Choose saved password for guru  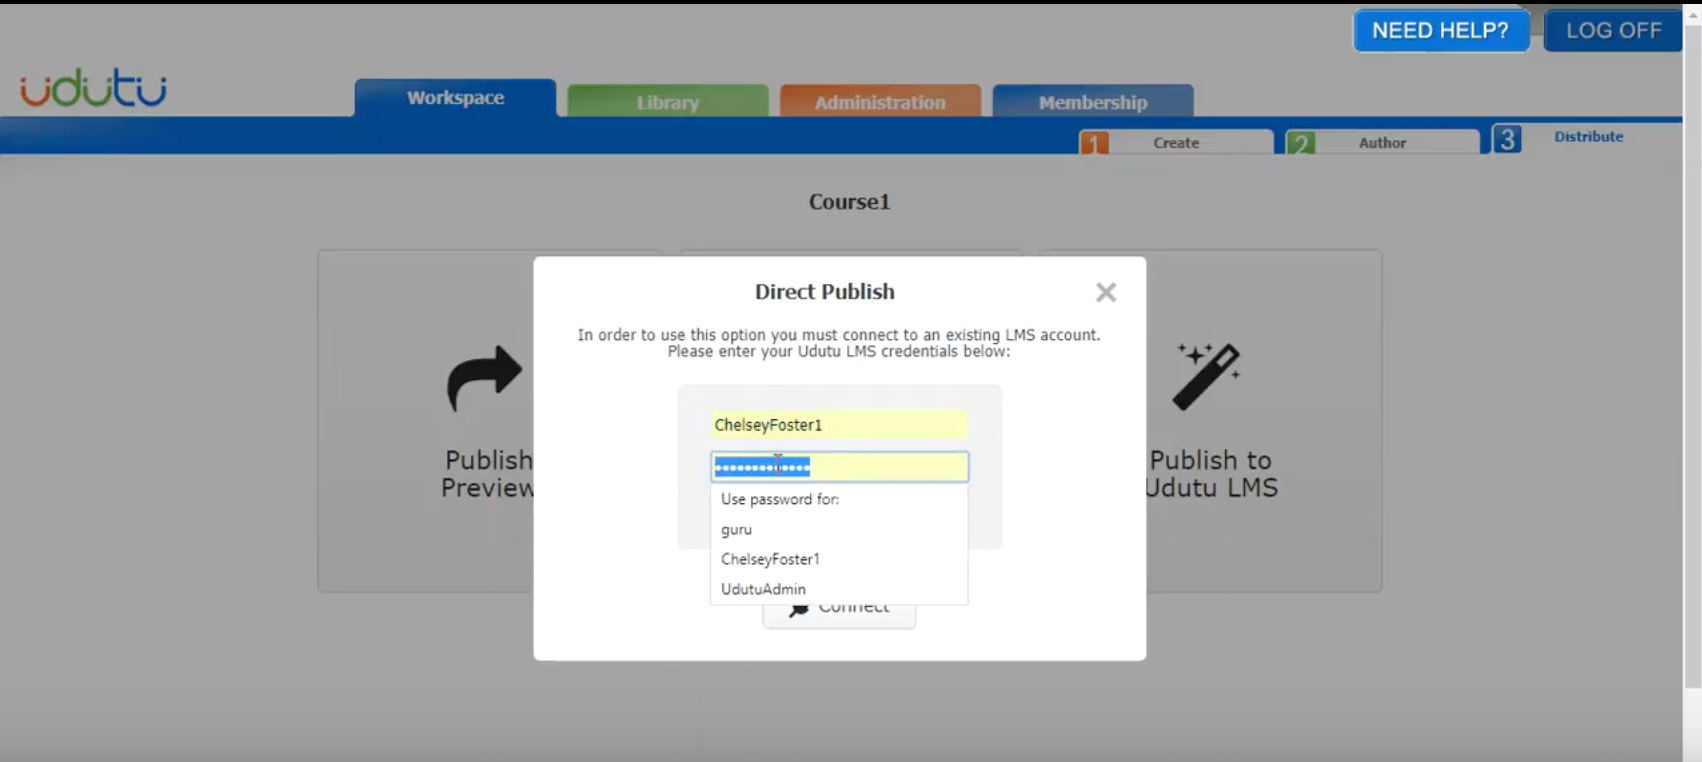[839, 529]
